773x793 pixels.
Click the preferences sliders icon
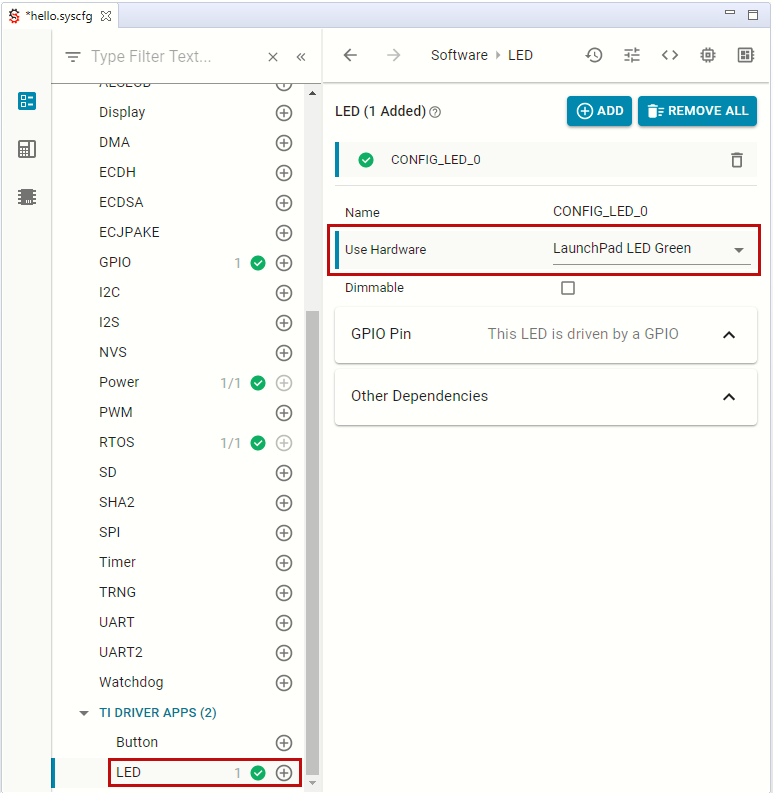click(x=632, y=55)
